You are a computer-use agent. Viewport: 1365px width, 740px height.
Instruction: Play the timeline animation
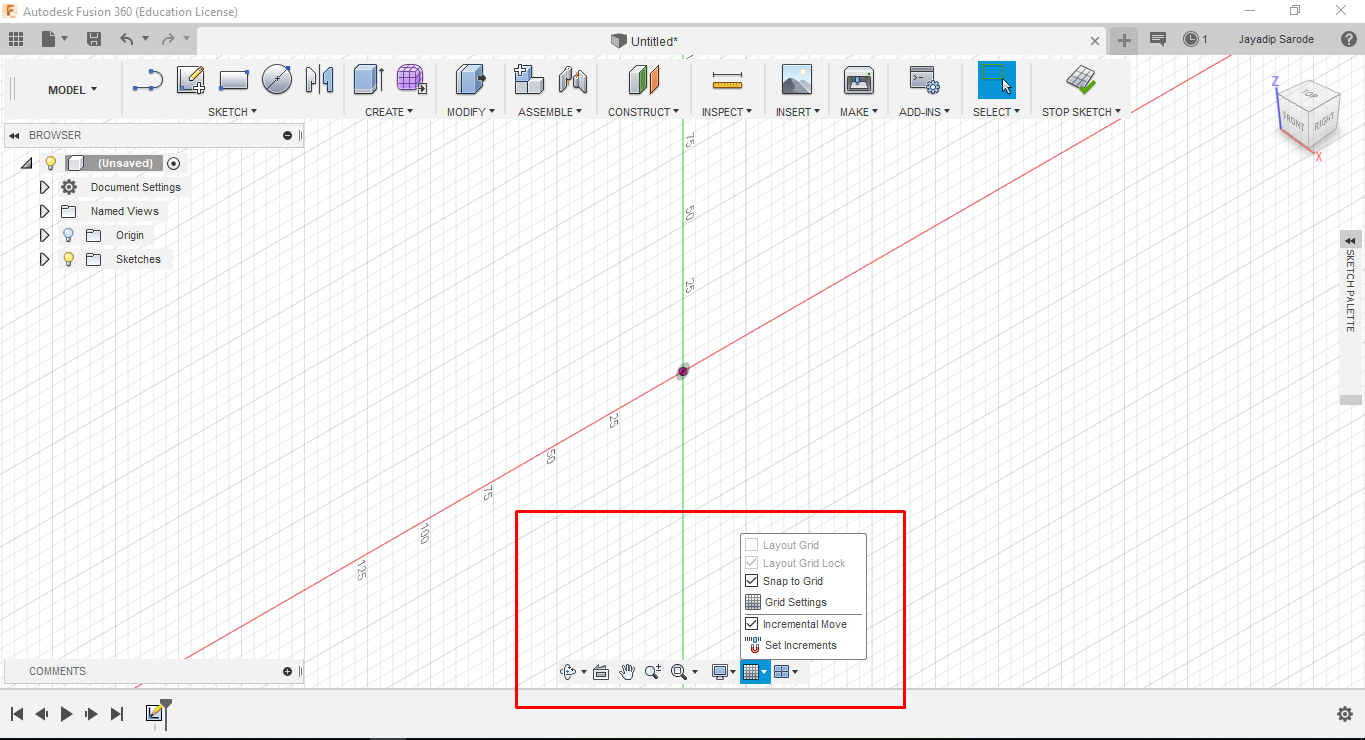(x=66, y=714)
